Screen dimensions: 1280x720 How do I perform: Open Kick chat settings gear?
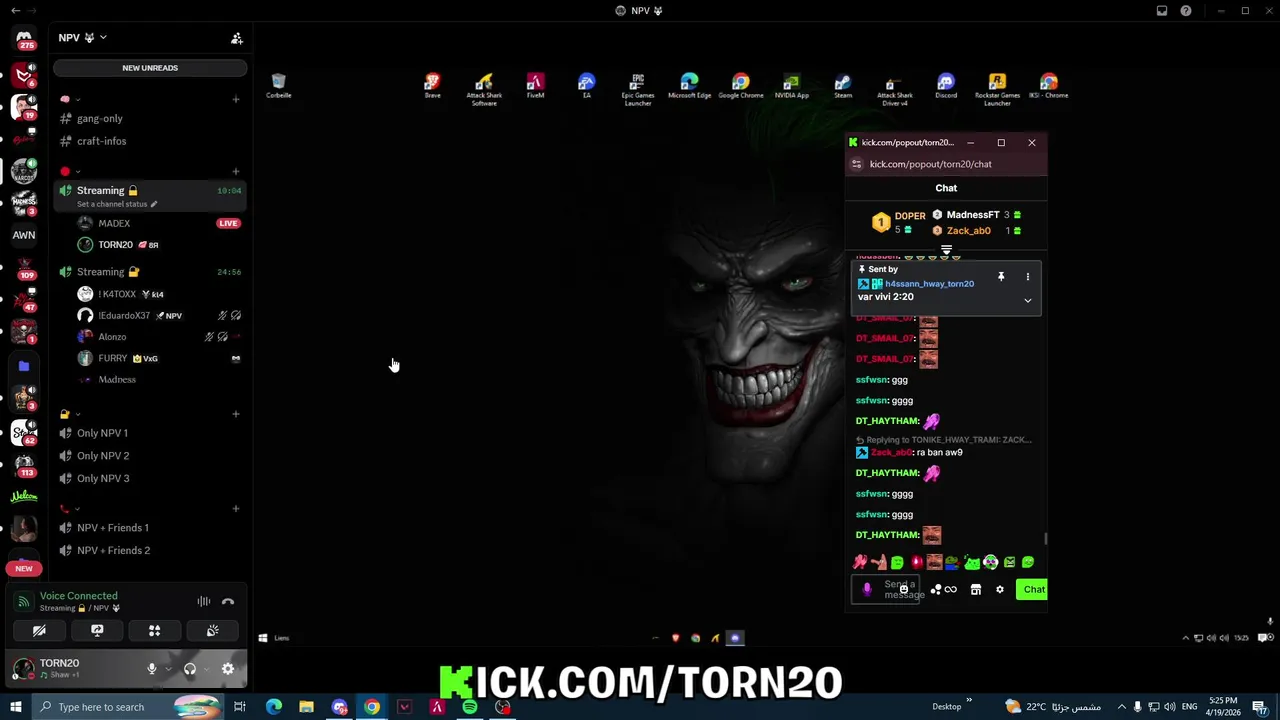coord(1000,590)
